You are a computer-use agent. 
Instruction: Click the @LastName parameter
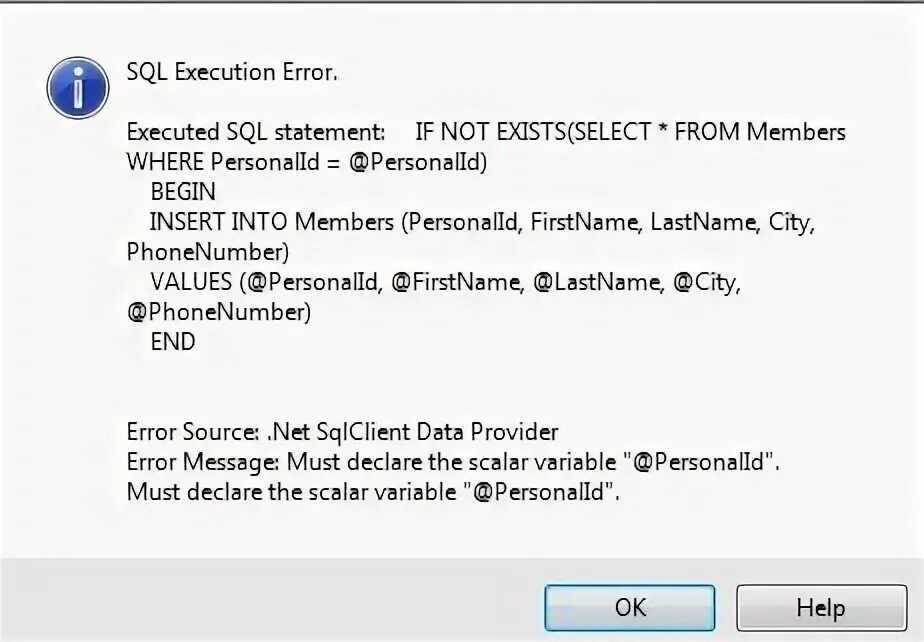point(597,282)
